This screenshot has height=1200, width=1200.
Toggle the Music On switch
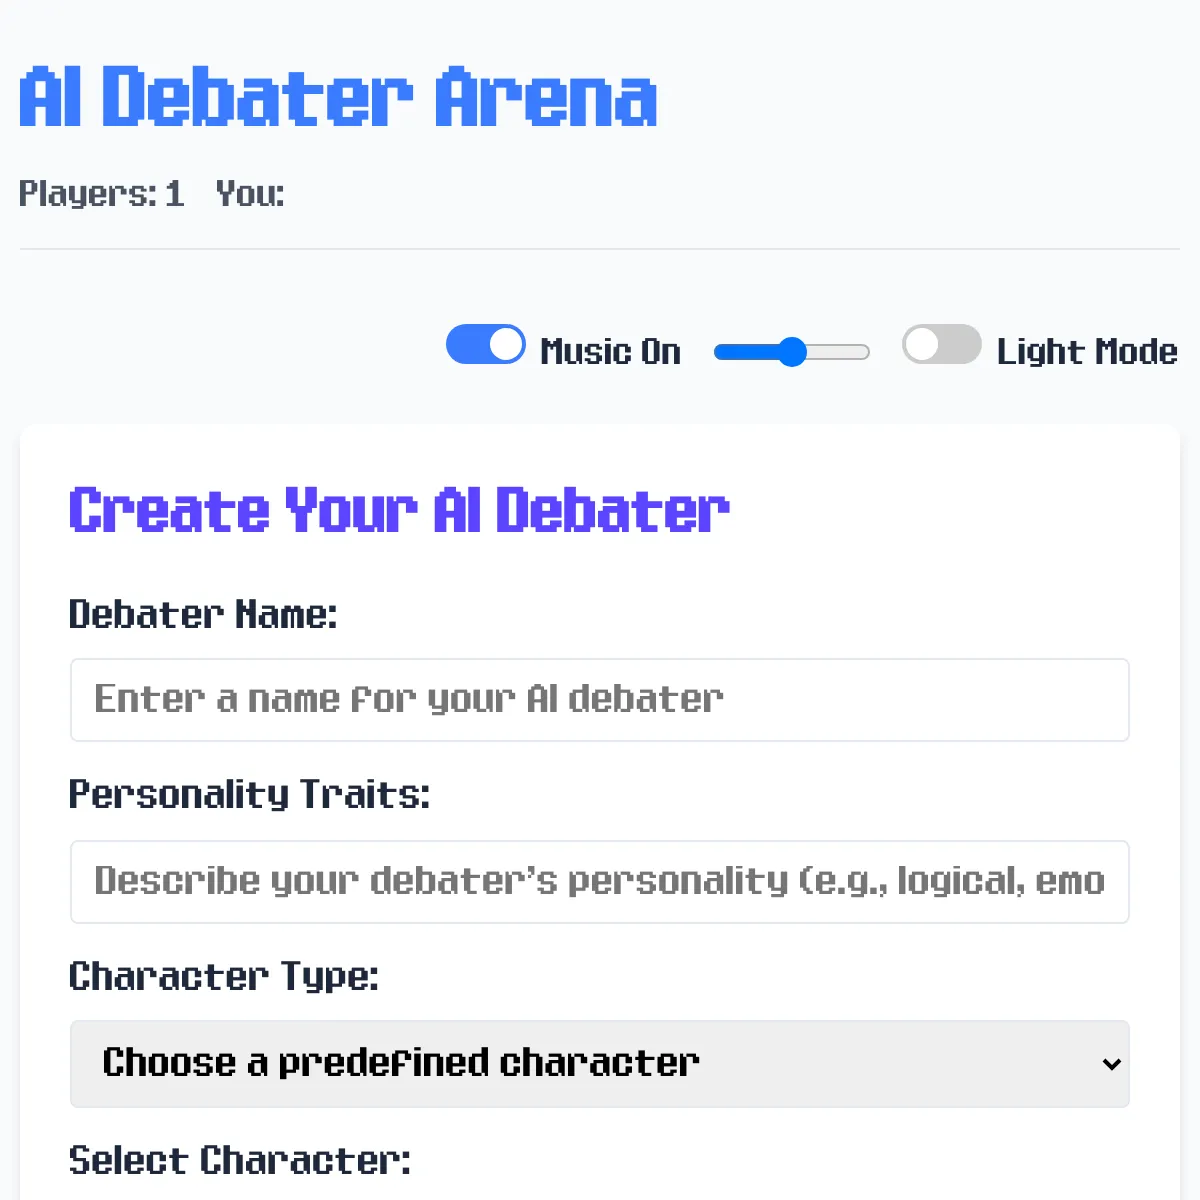485,345
